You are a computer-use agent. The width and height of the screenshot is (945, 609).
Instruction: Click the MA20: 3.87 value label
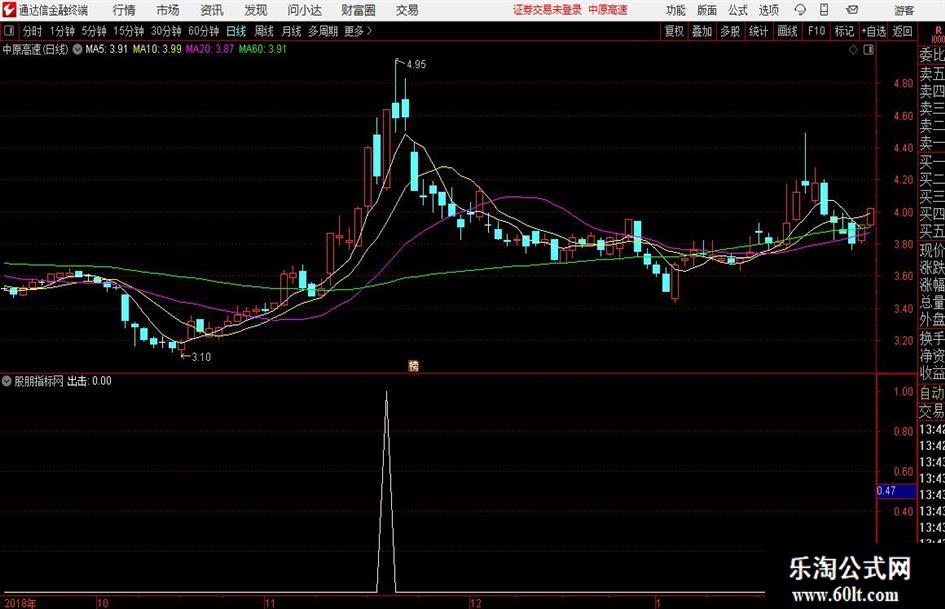coord(210,49)
